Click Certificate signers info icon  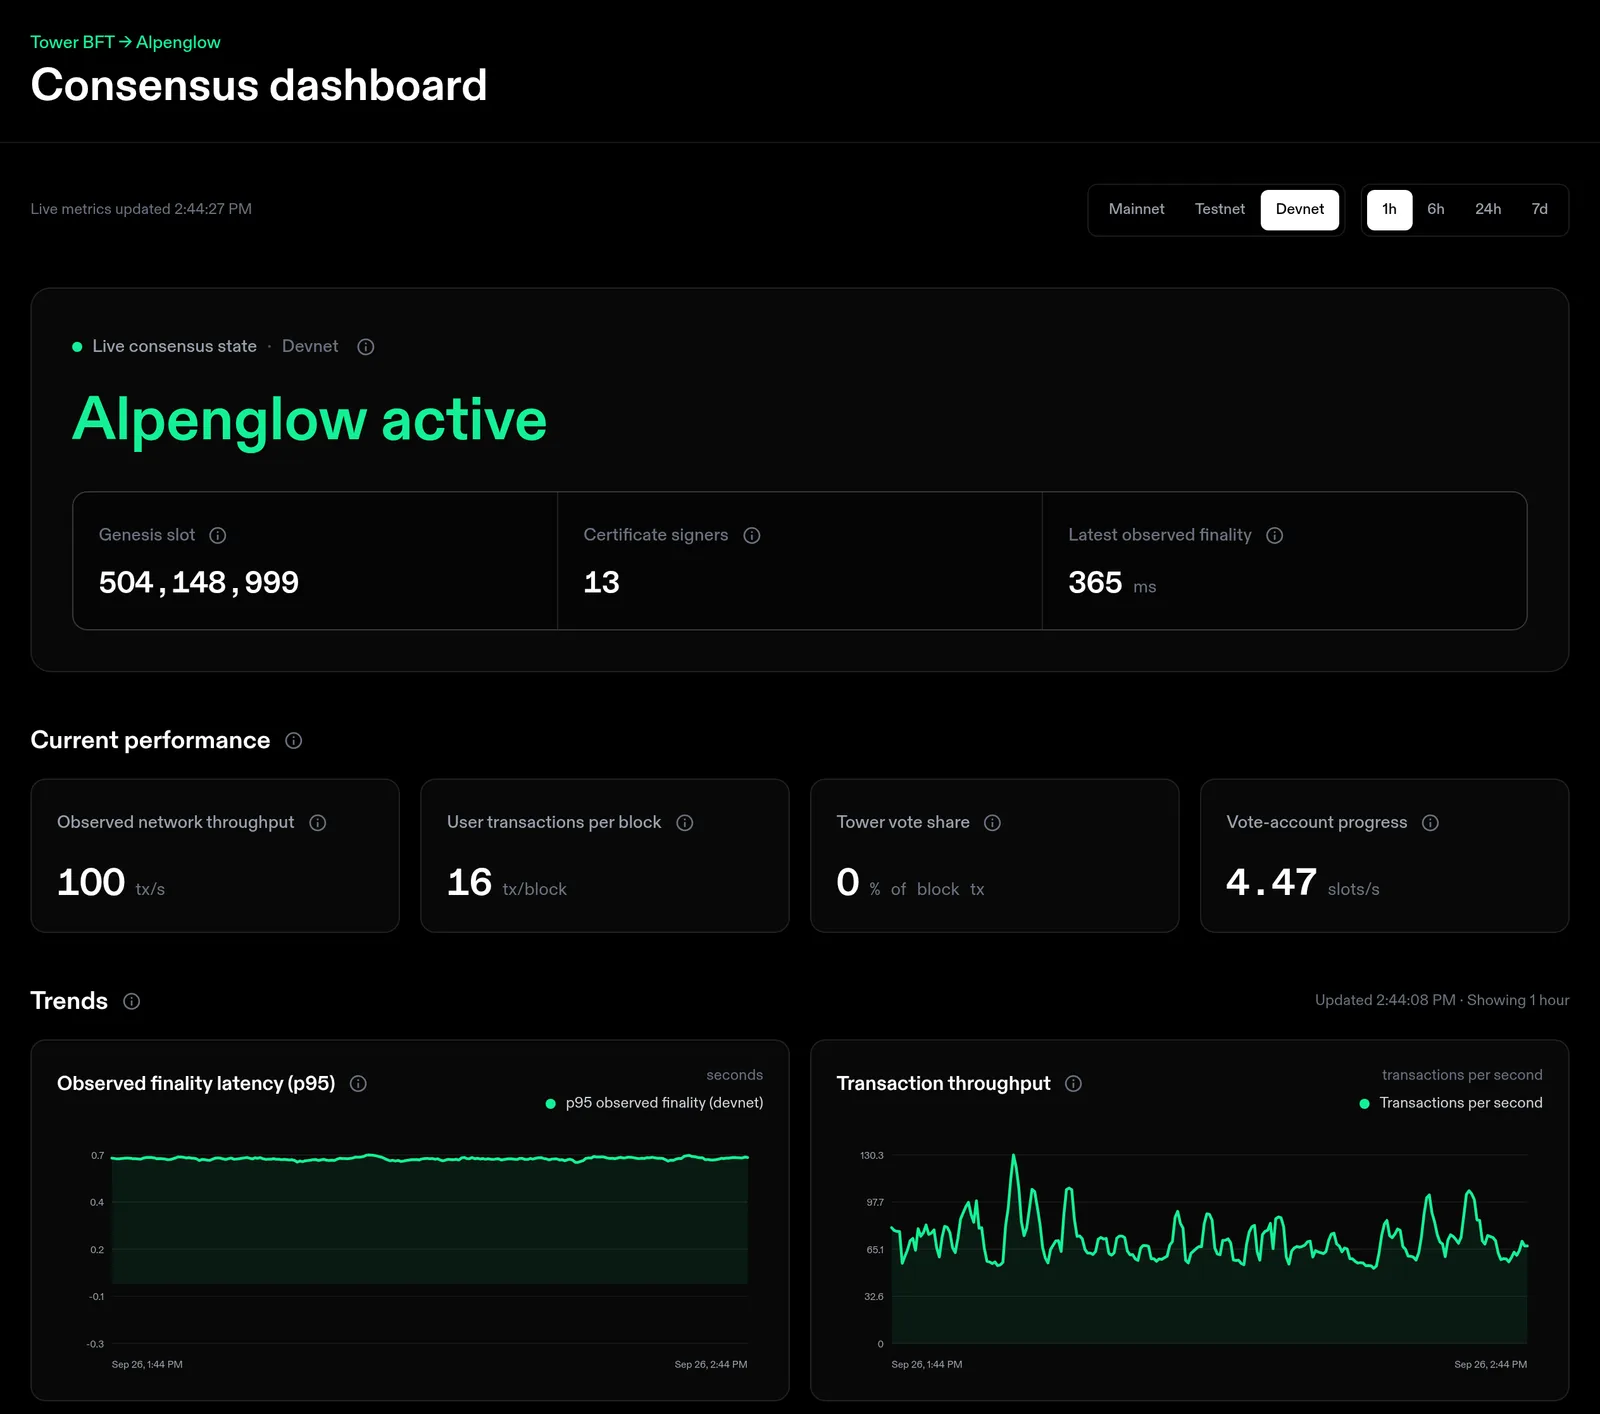click(x=752, y=535)
